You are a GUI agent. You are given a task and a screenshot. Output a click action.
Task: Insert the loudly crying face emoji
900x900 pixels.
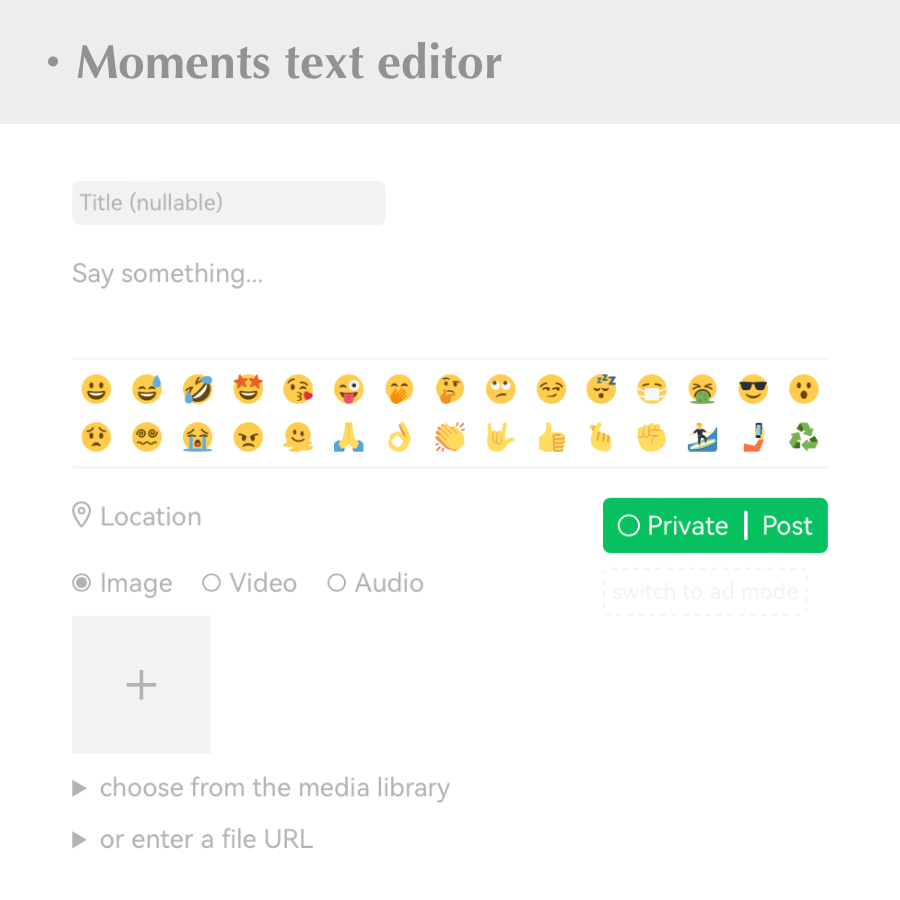tap(197, 437)
